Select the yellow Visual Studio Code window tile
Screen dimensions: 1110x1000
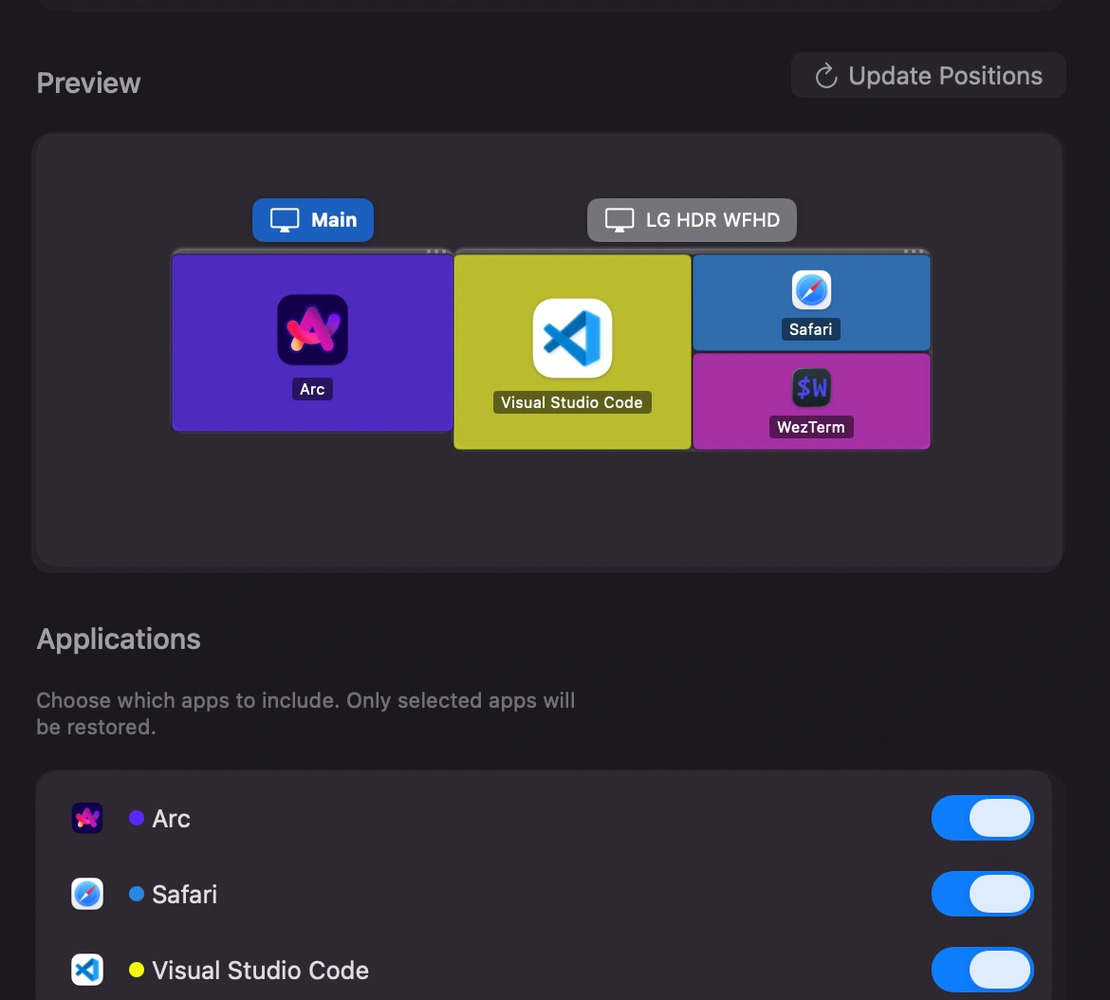pos(572,352)
